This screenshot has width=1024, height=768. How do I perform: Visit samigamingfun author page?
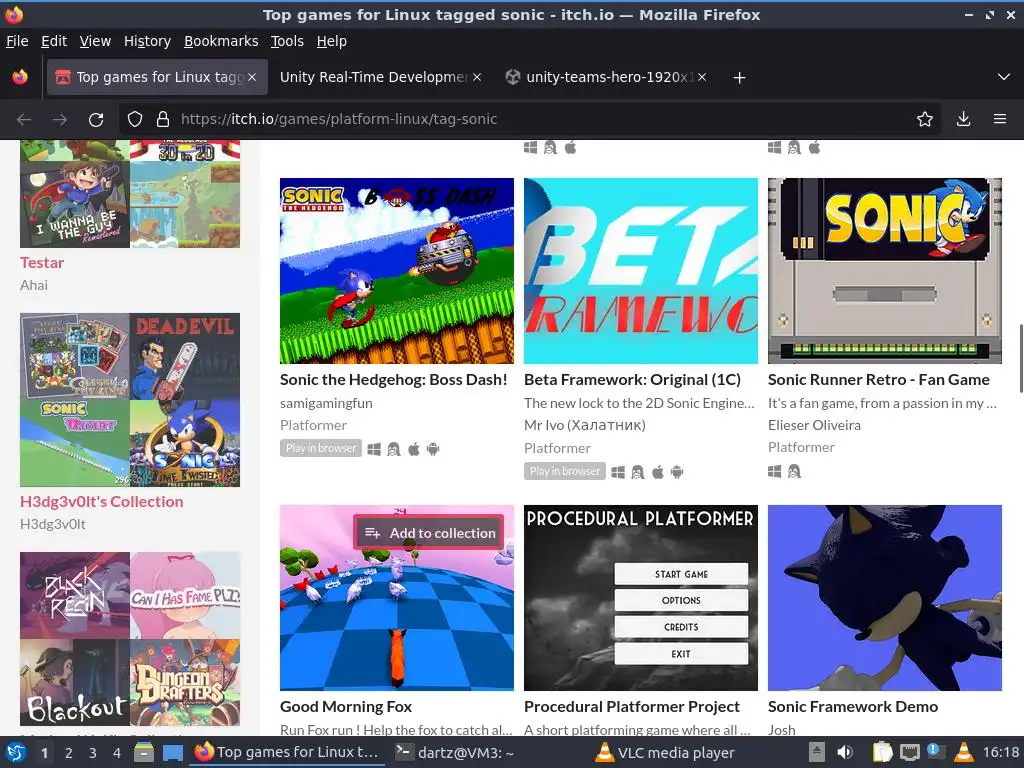coord(326,403)
